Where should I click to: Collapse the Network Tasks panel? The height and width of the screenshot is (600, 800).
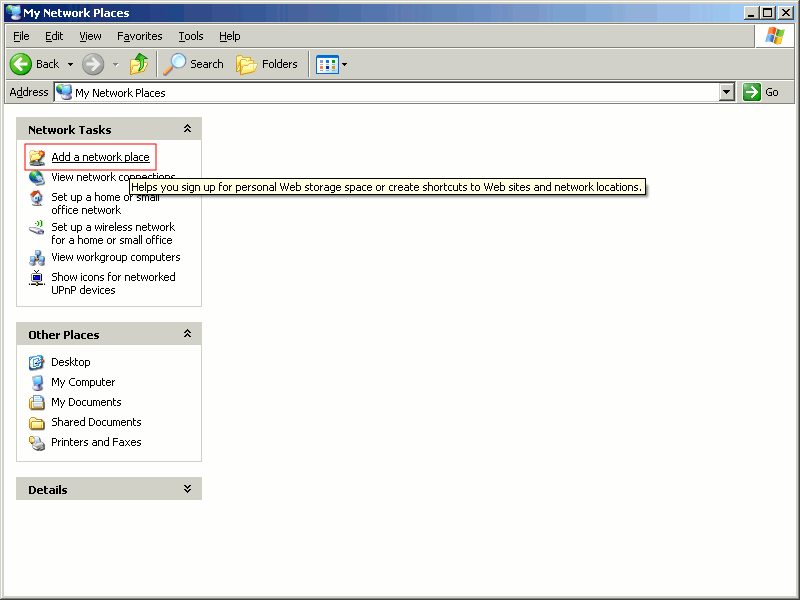[187, 129]
